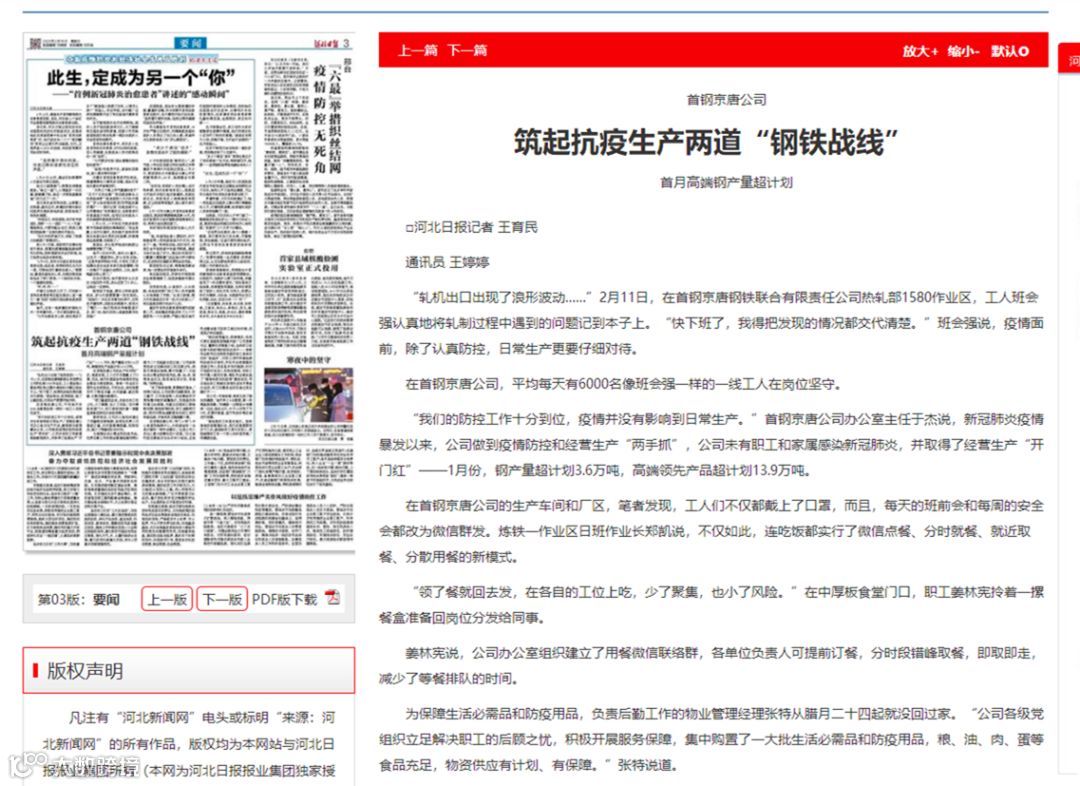Select thumbnail article 筑起抗疫生产两道"钢铁战线"

[x=114, y=341]
